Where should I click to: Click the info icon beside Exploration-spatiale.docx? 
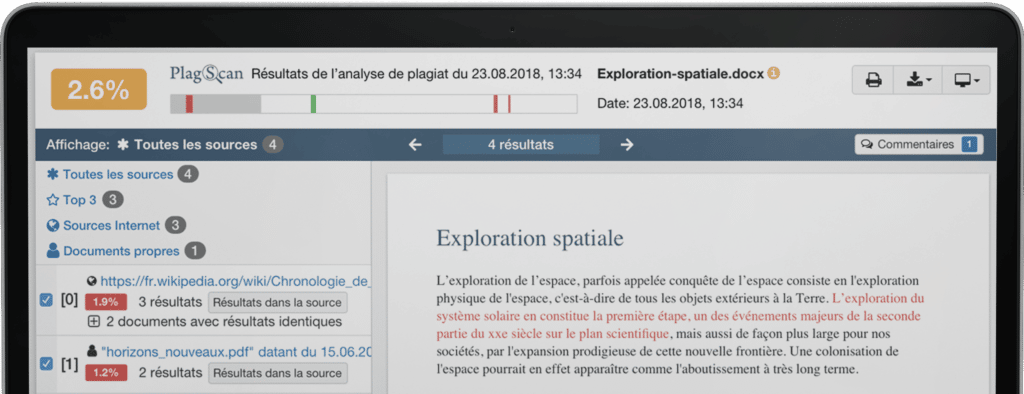[x=773, y=73]
